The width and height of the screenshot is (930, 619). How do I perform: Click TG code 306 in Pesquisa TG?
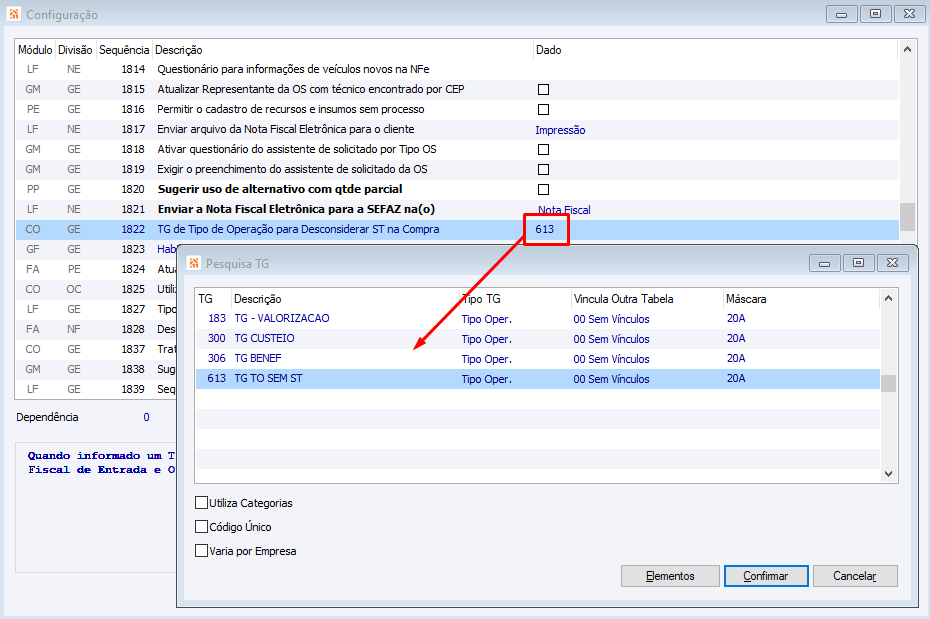pos(216,359)
